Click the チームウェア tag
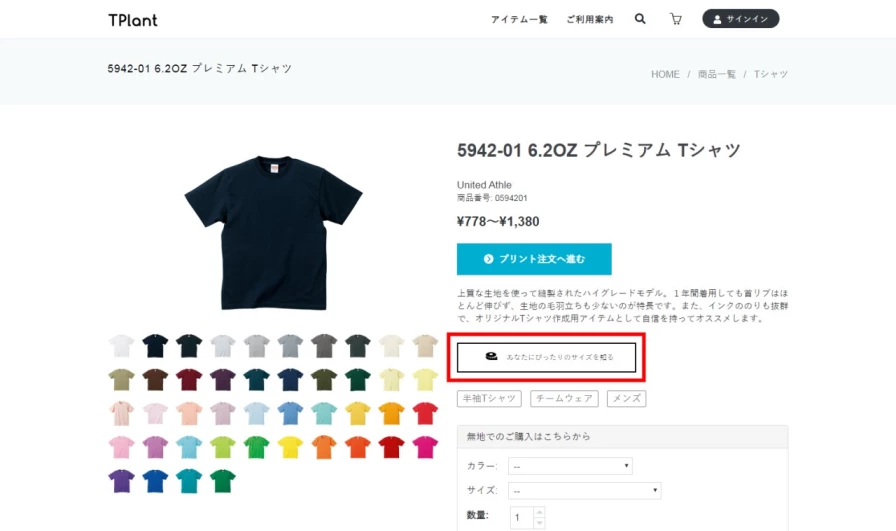 tap(564, 399)
